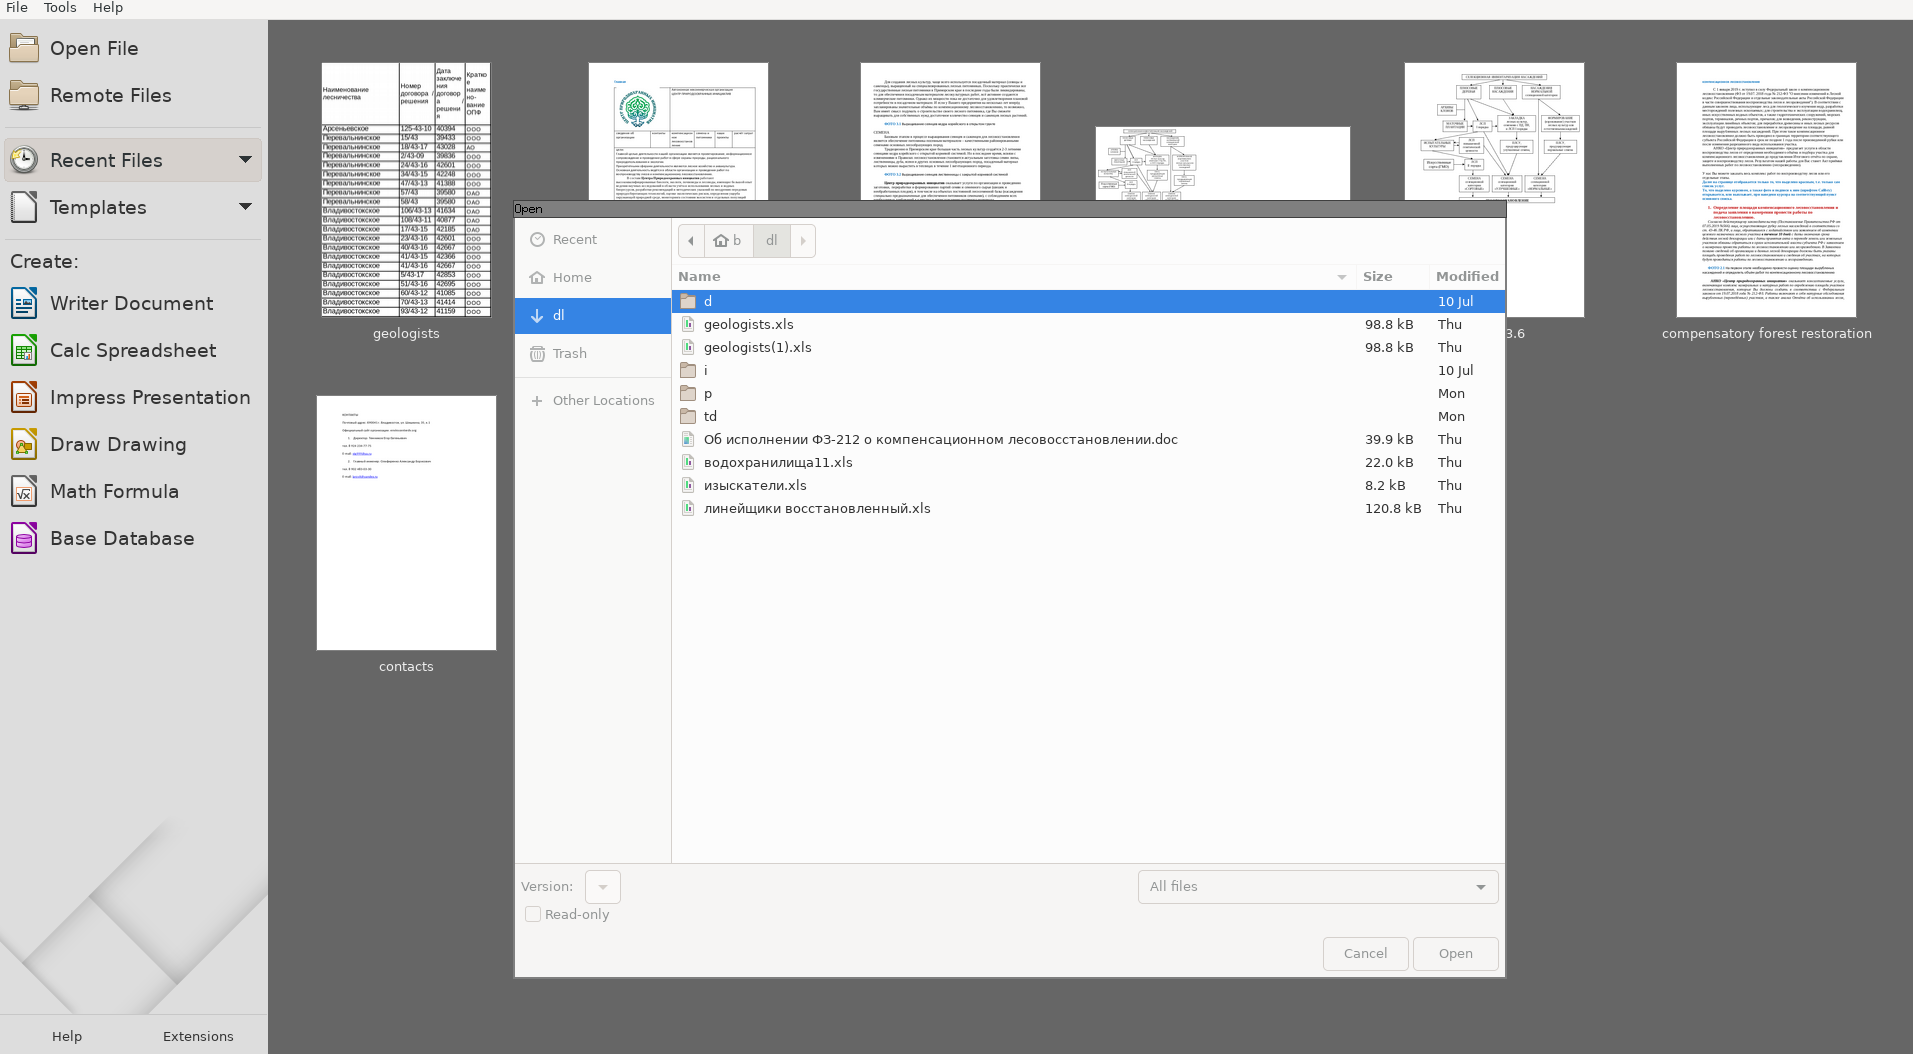This screenshot has height=1054, width=1913.
Task: Click the Name column sort arrow
Action: 1341,277
